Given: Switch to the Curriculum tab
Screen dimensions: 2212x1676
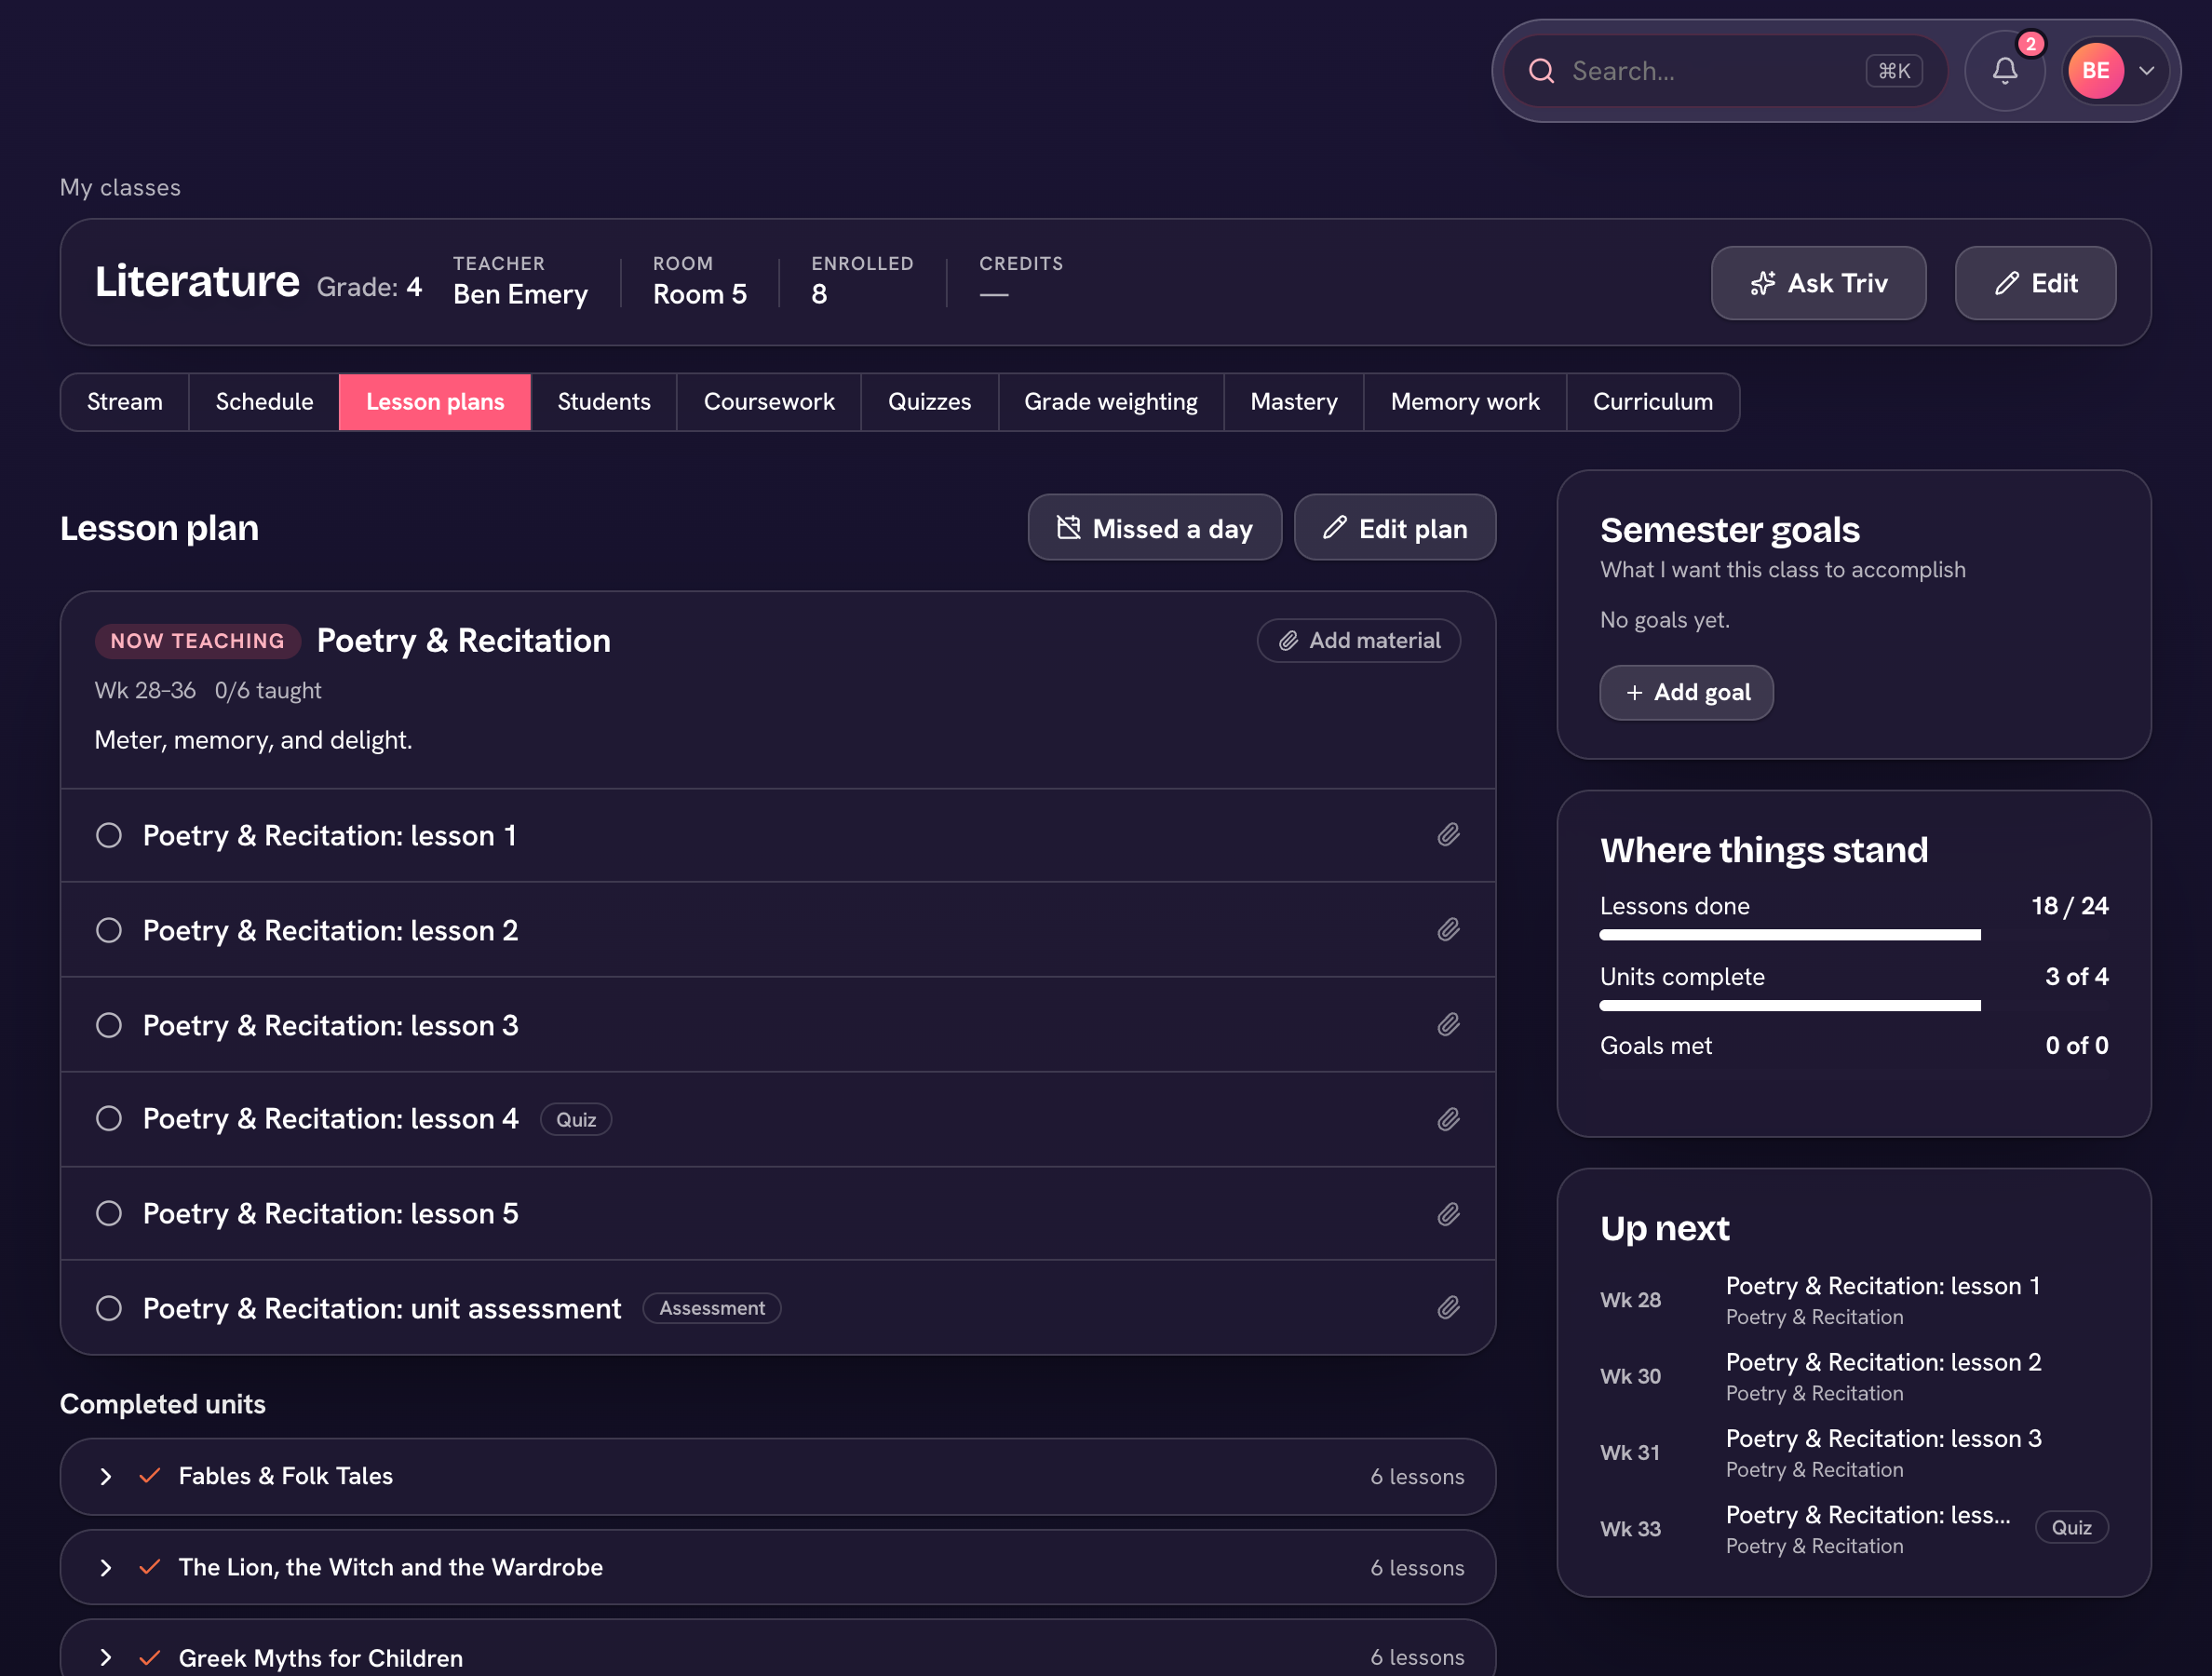Looking at the screenshot, I should [x=1653, y=402].
